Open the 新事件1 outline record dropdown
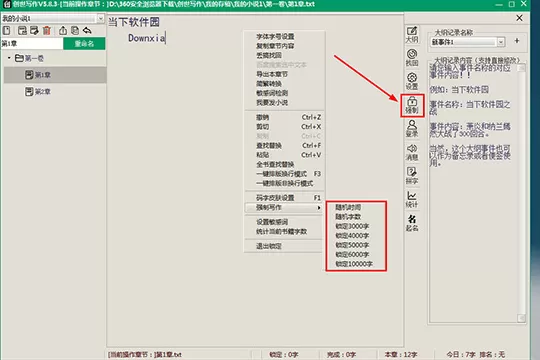 501,42
